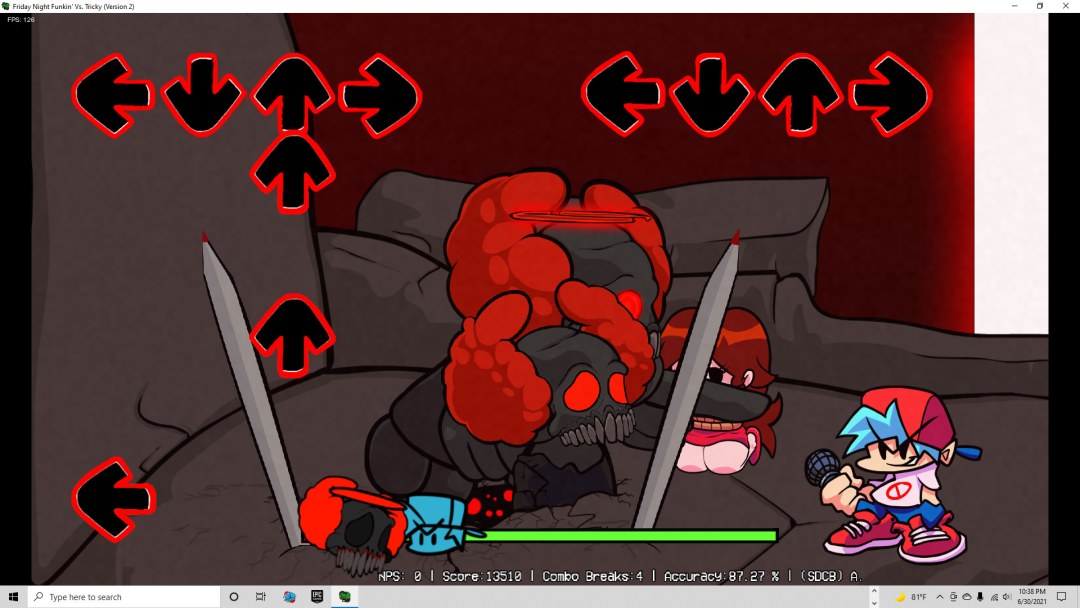This screenshot has height=608, width=1080.
Task: Open the Windows Start menu
Action: pos(14,597)
